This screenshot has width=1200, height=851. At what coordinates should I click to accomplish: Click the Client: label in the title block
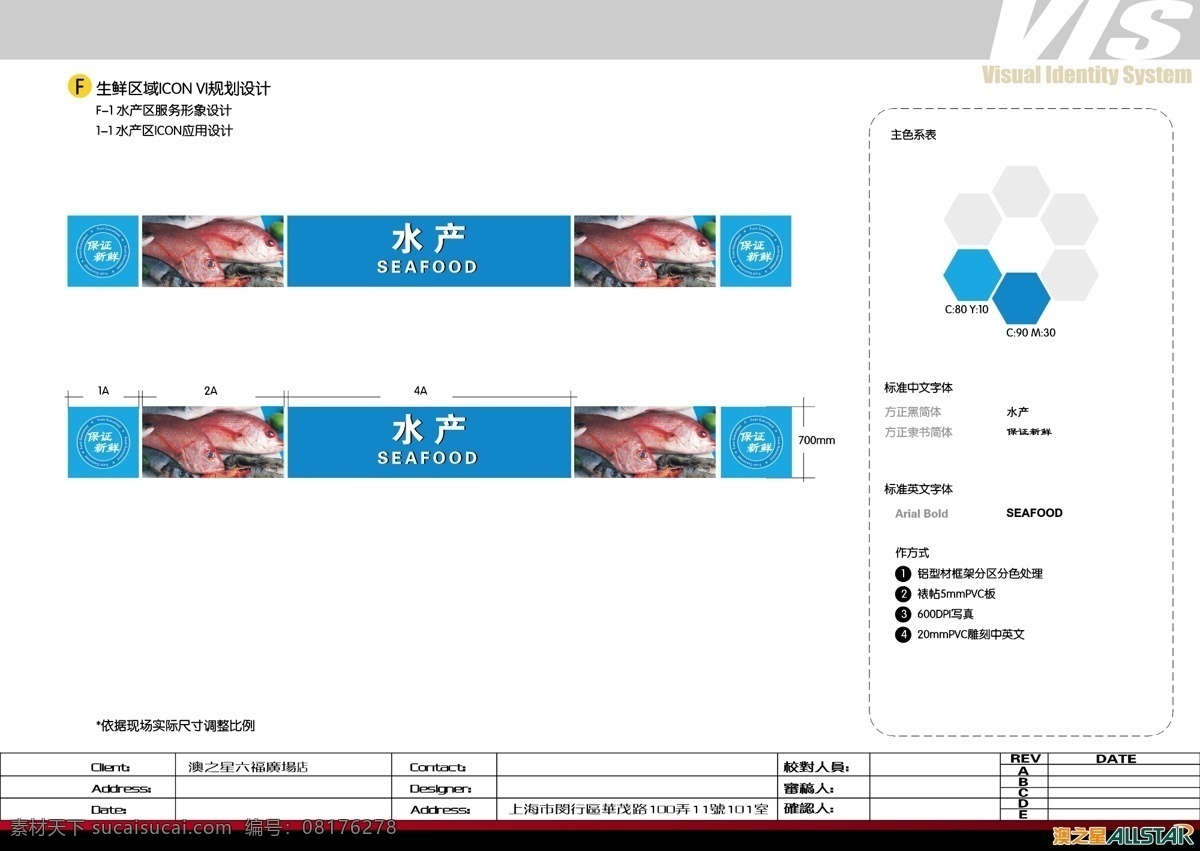110,767
